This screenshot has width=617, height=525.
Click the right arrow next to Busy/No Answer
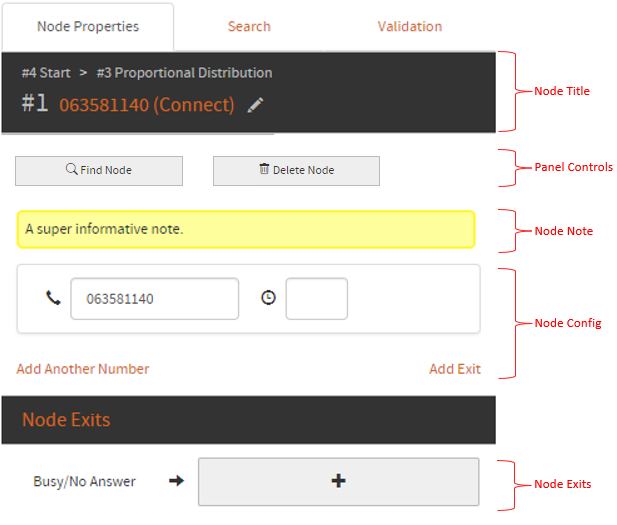tap(176, 481)
